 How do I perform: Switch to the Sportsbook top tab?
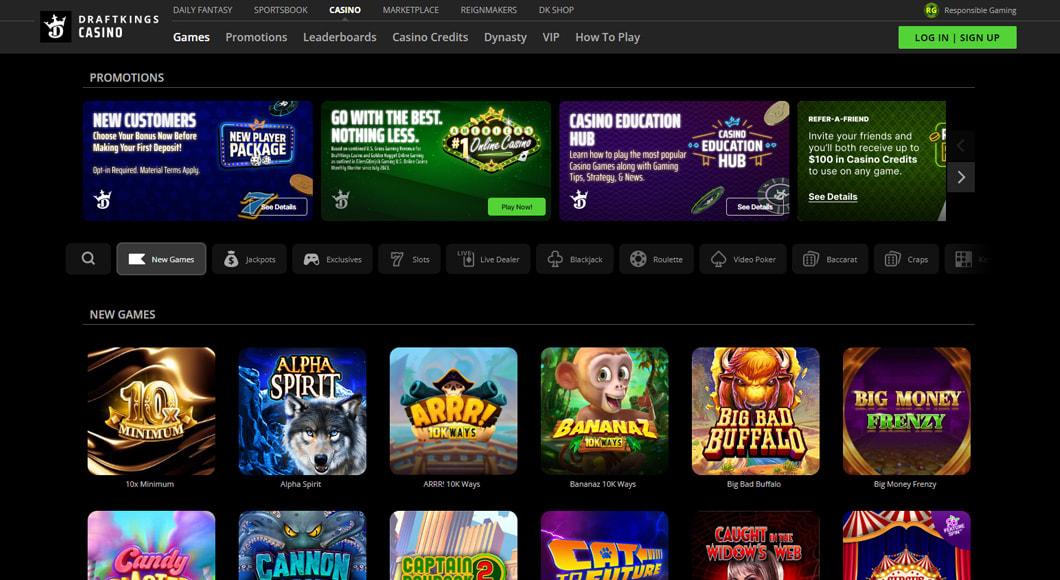[x=280, y=10]
